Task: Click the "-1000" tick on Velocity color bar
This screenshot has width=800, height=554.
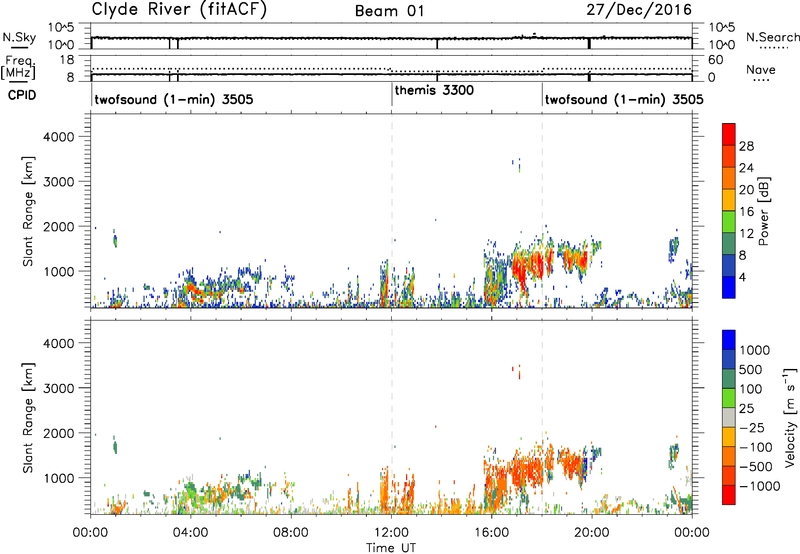Action: (x=760, y=486)
